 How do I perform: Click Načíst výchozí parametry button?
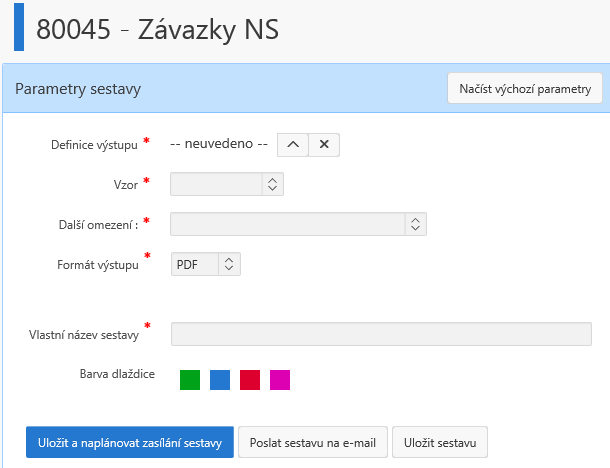tap(524, 88)
